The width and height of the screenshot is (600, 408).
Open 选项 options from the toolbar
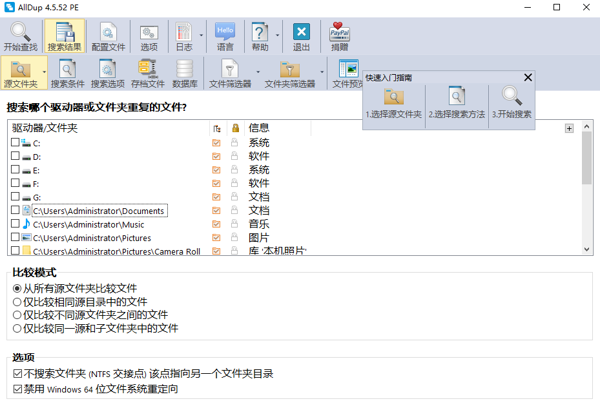tap(149, 37)
